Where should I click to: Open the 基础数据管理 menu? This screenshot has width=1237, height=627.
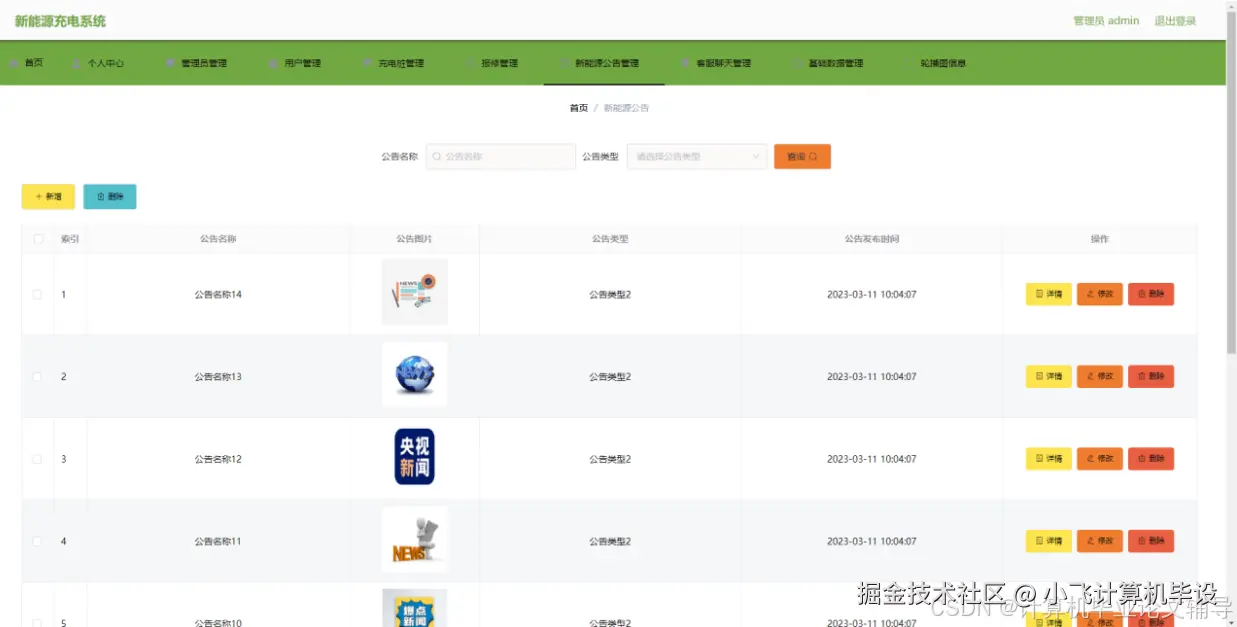coord(831,62)
